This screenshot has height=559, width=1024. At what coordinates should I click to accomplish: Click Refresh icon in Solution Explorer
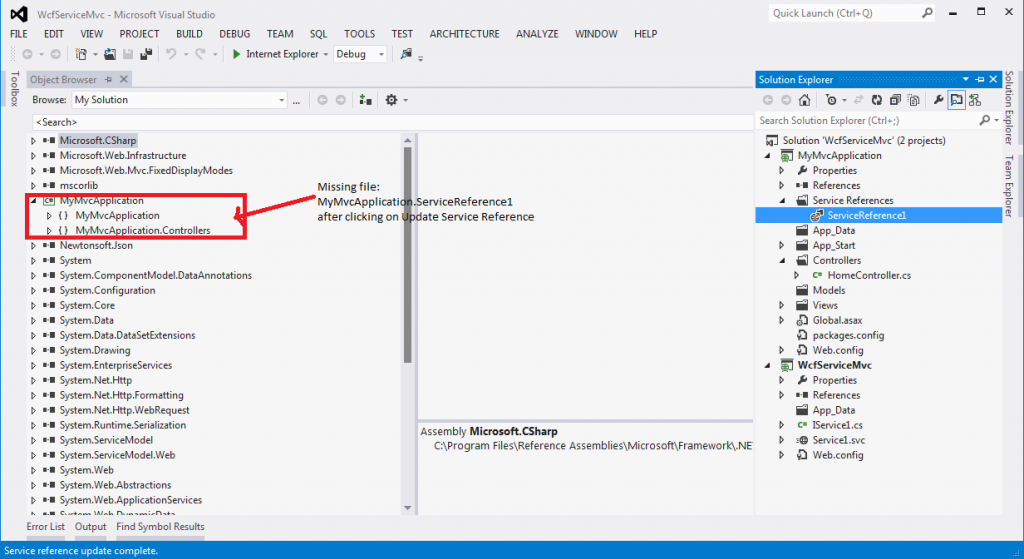point(877,100)
